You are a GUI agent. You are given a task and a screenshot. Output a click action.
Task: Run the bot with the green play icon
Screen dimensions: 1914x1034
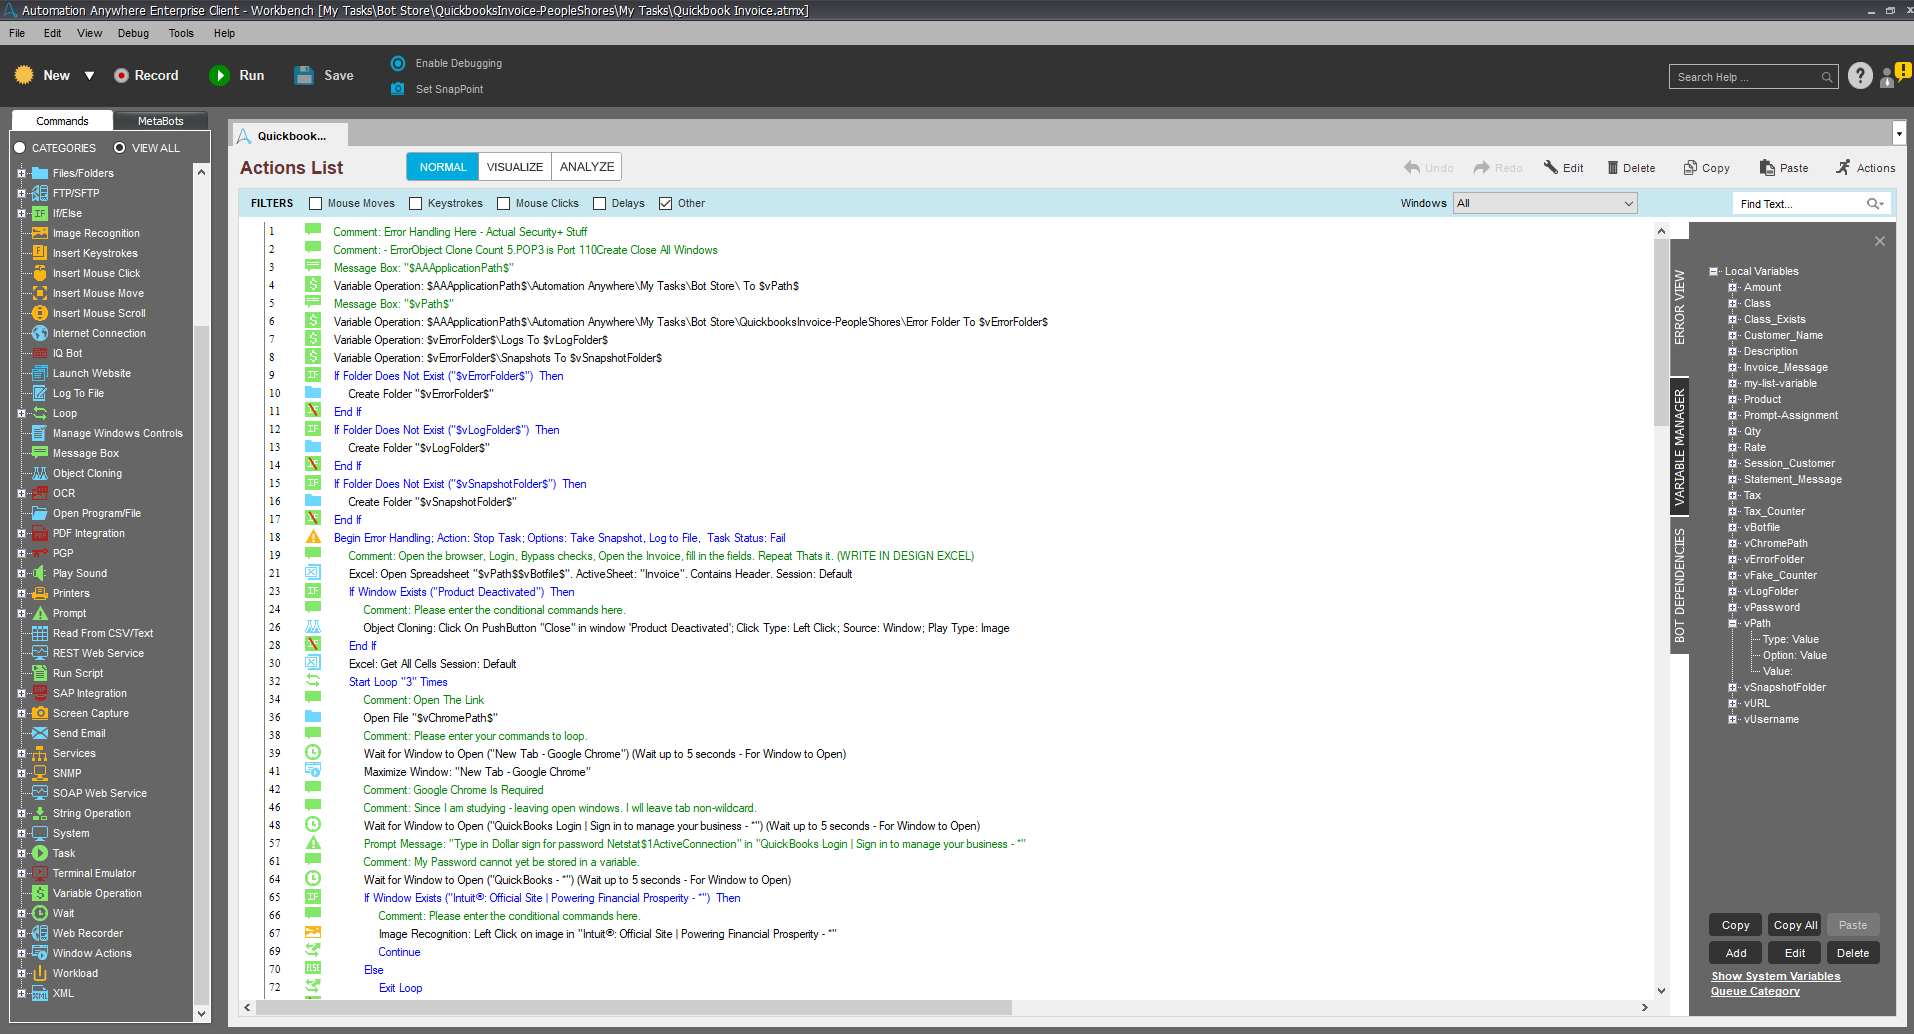219,76
